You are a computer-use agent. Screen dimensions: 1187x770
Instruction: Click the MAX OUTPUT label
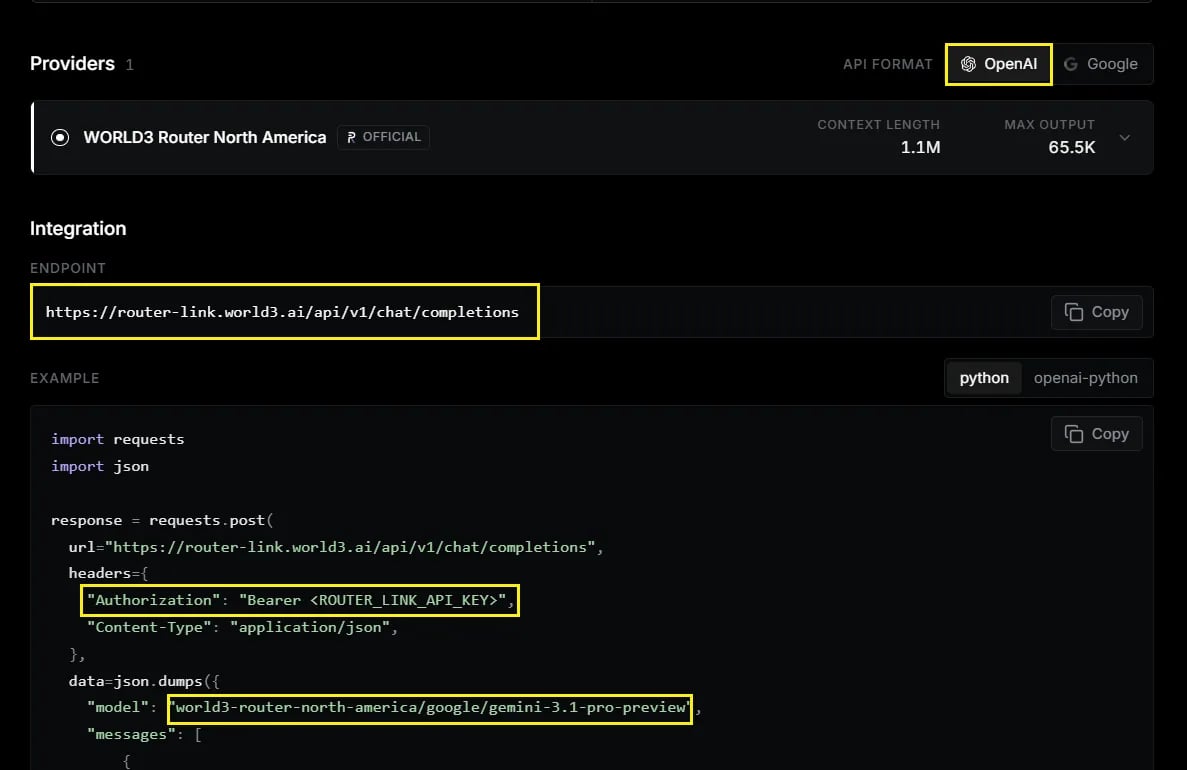click(1049, 124)
